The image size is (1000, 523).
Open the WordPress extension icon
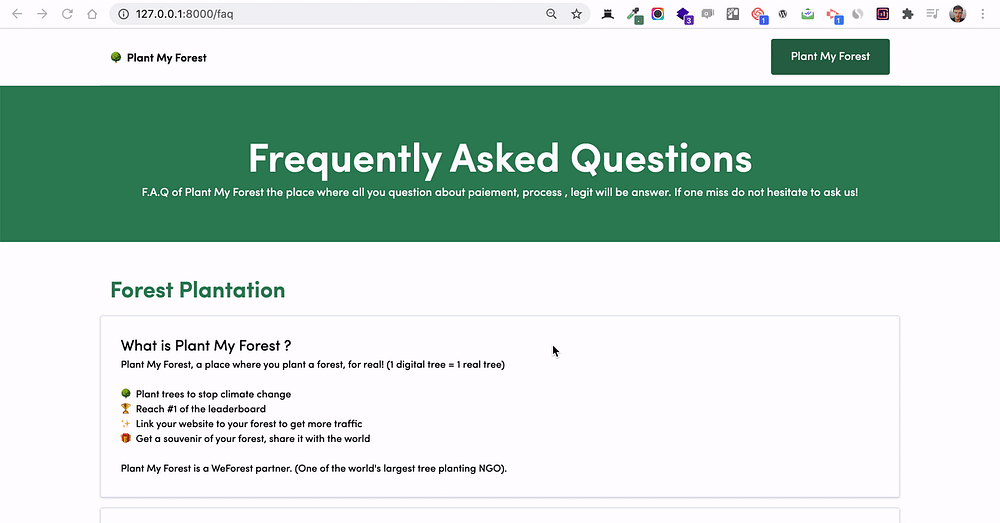point(783,14)
